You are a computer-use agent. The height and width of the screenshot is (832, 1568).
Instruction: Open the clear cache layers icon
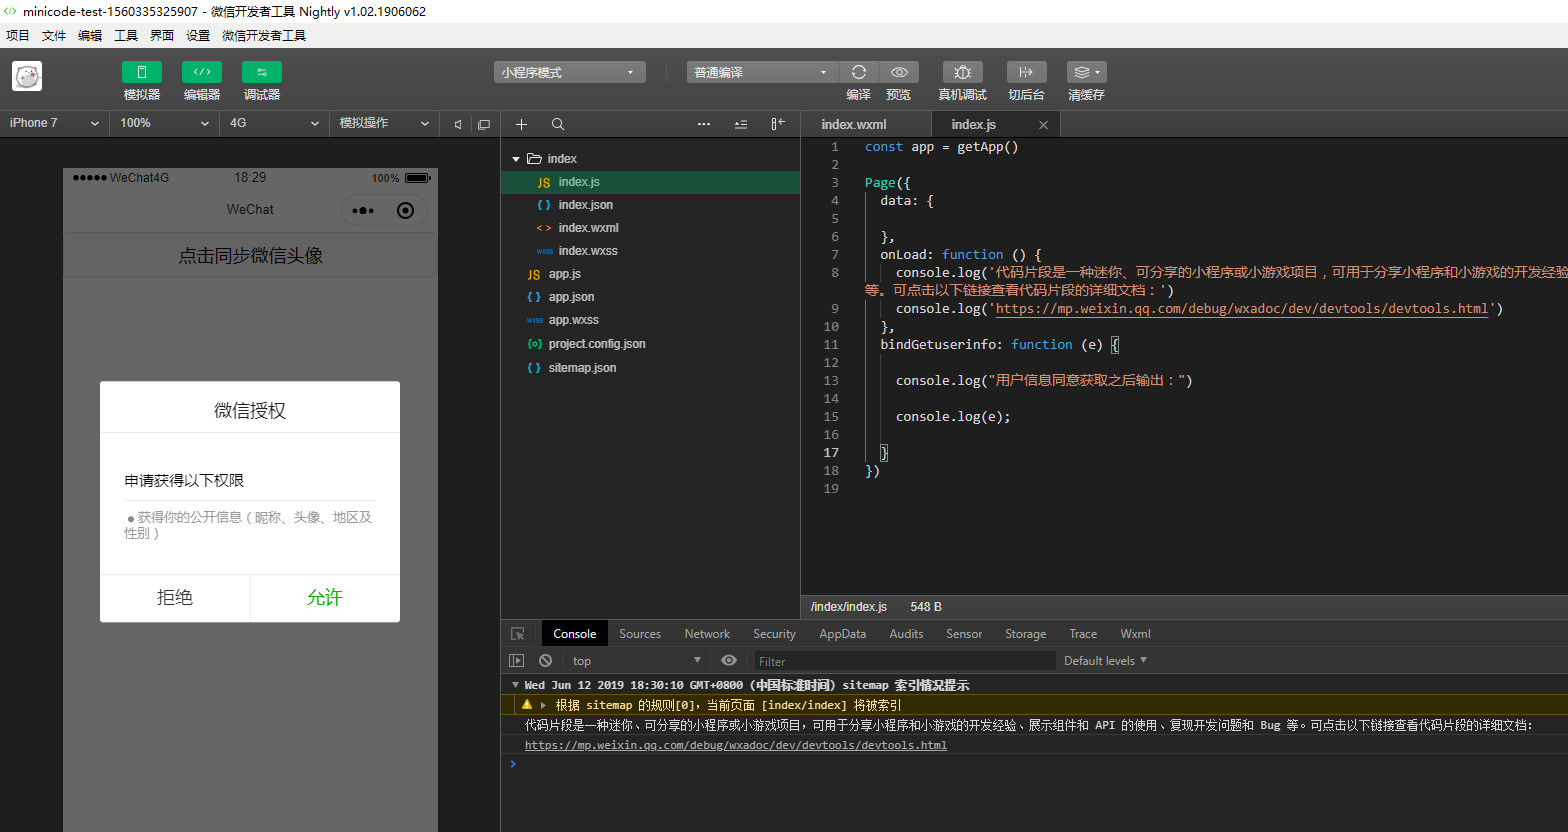(x=1086, y=72)
